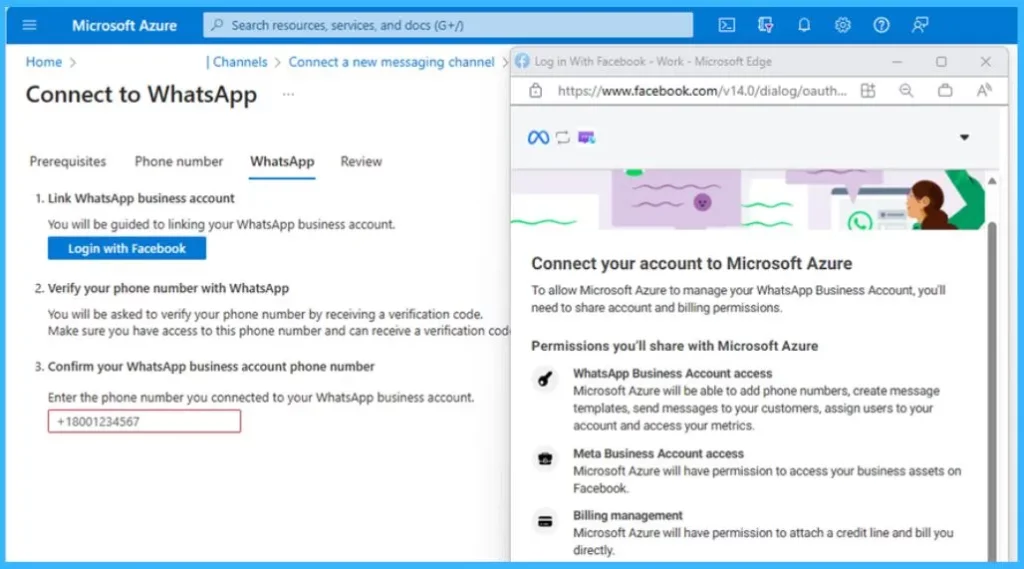Screen dimensions: 1024x569
Task: Open Azure portal settings gear
Action: point(842,25)
